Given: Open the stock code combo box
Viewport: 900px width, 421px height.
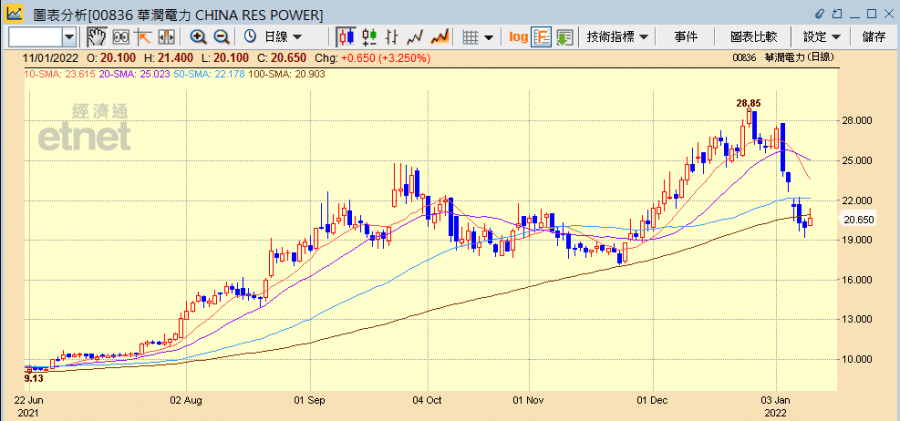Looking at the screenshot, I should (x=69, y=37).
